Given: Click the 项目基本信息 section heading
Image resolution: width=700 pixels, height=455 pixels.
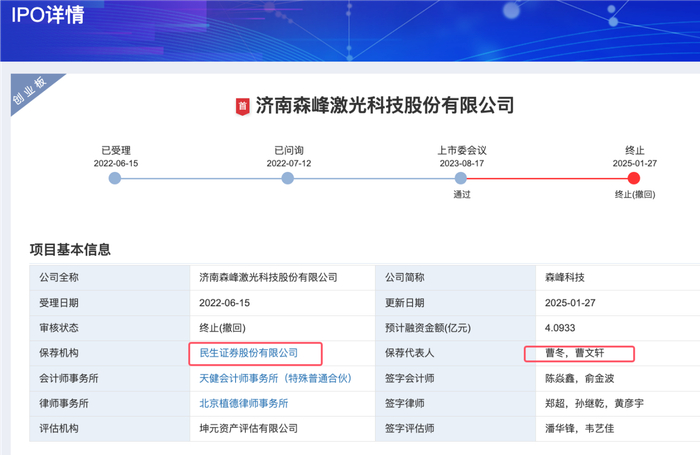Looking at the screenshot, I should (x=70, y=250).
